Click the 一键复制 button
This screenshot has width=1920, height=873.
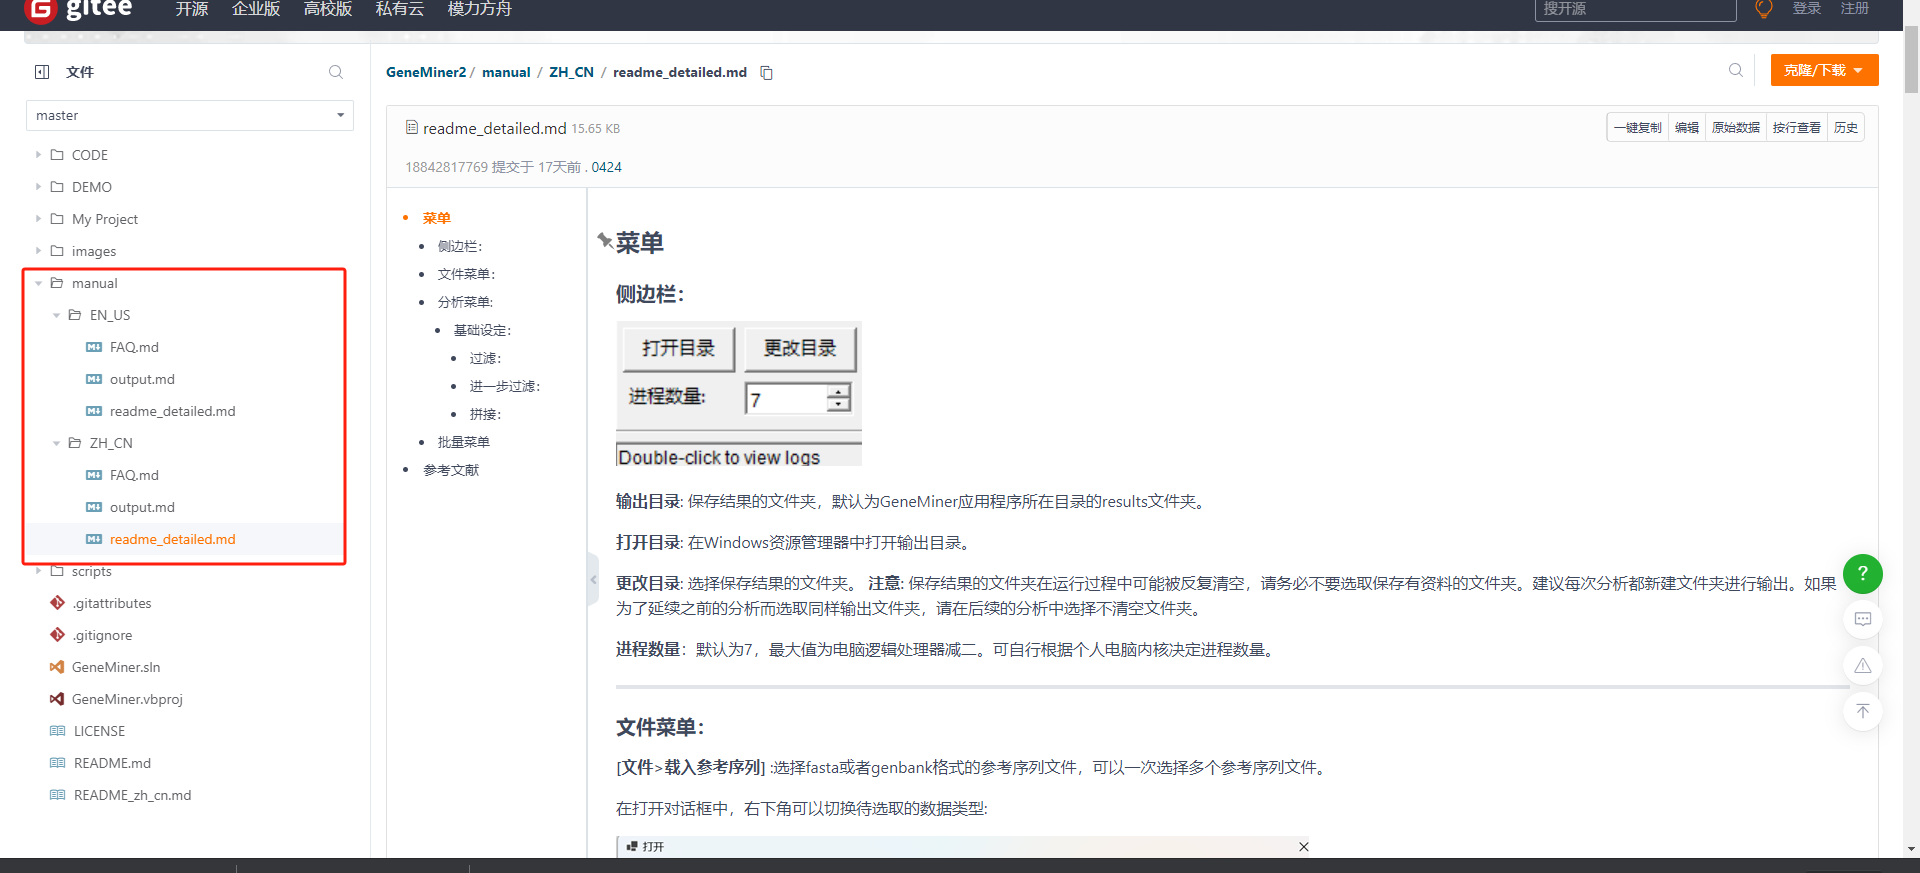pos(1637,128)
